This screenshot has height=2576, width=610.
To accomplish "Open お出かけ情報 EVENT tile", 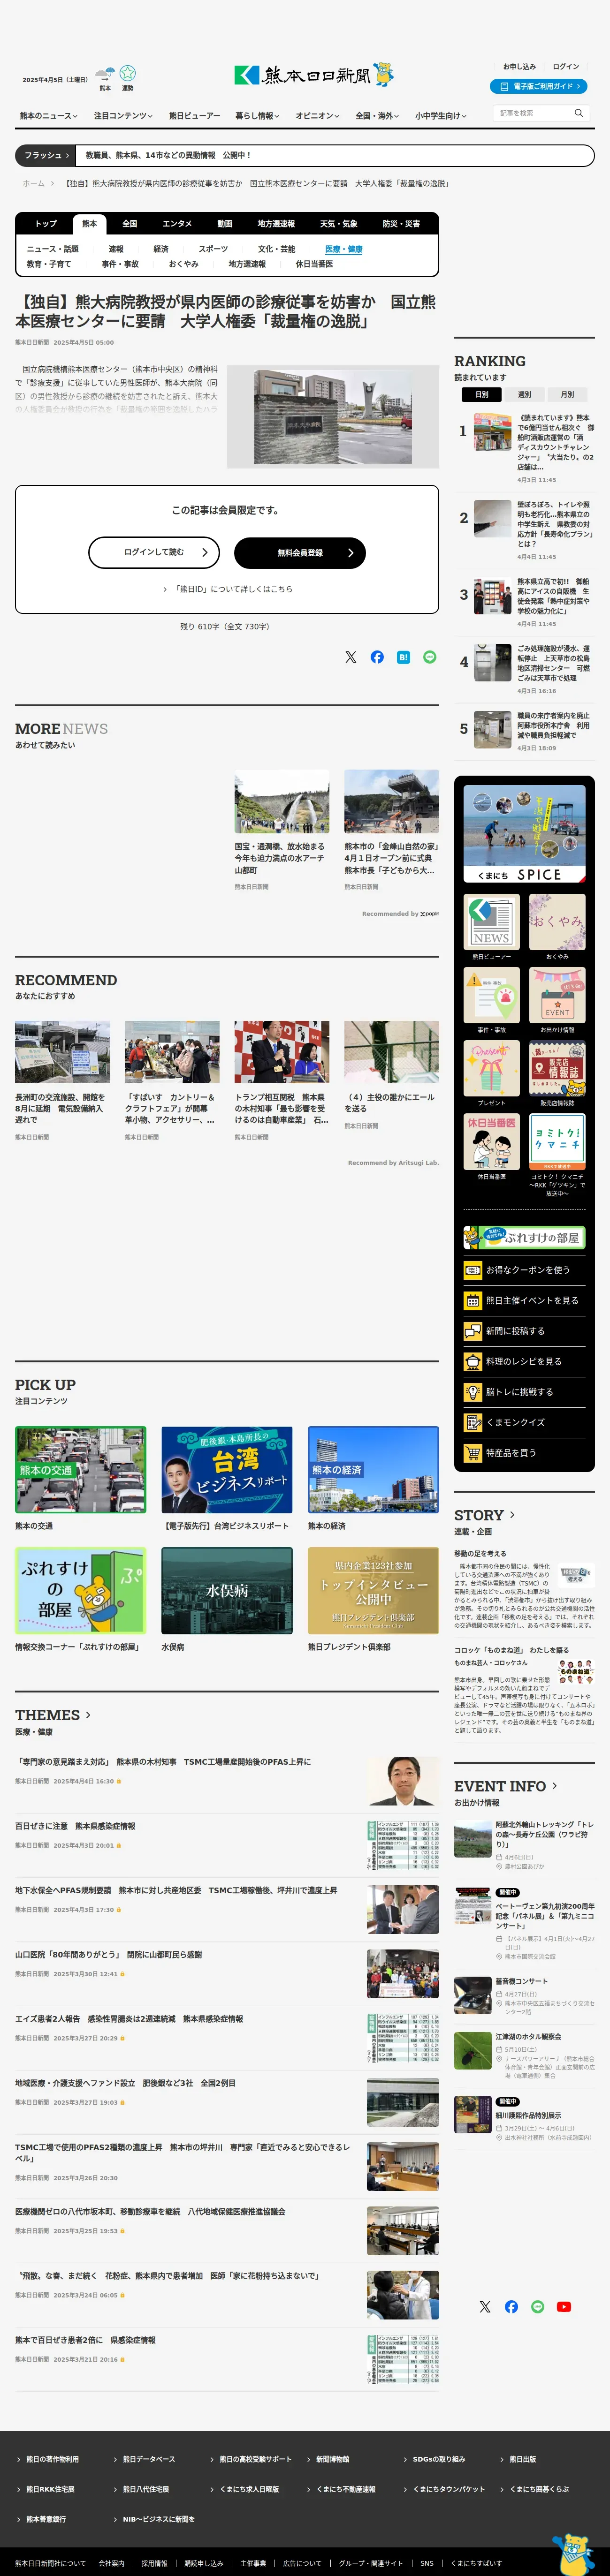I will pyautogui.click(x=557, y=995).
